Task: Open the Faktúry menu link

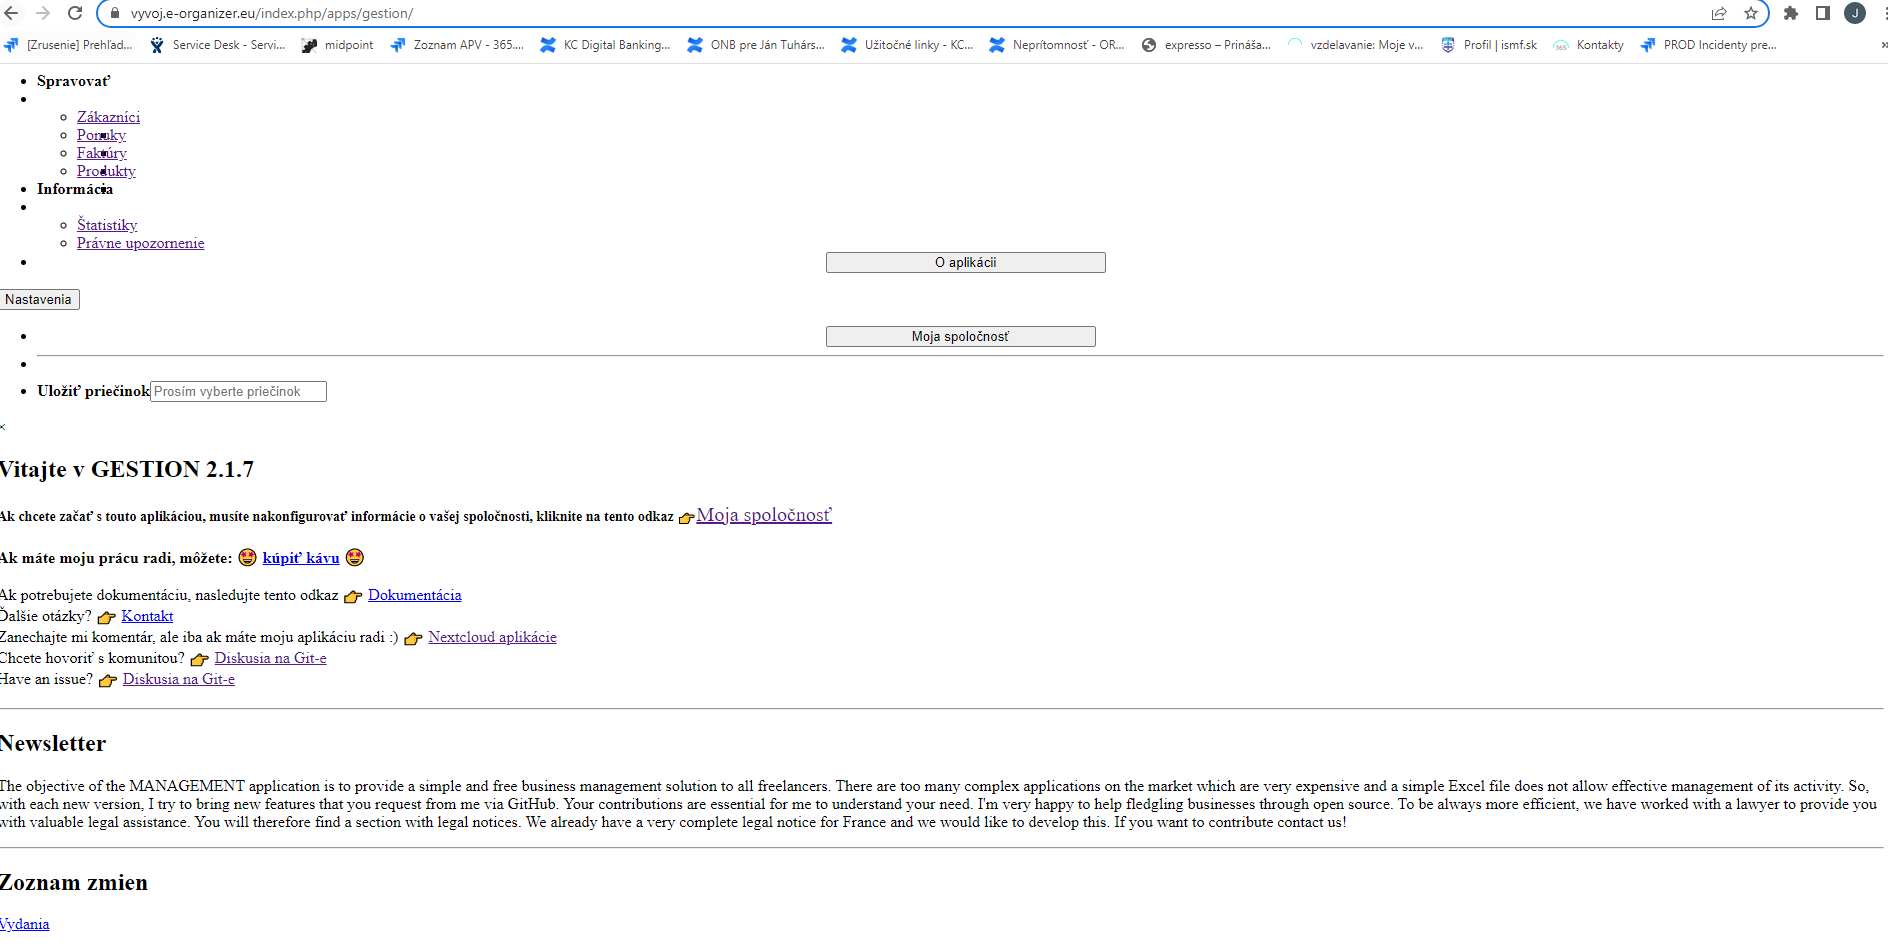Action: (x=102, y=153)
